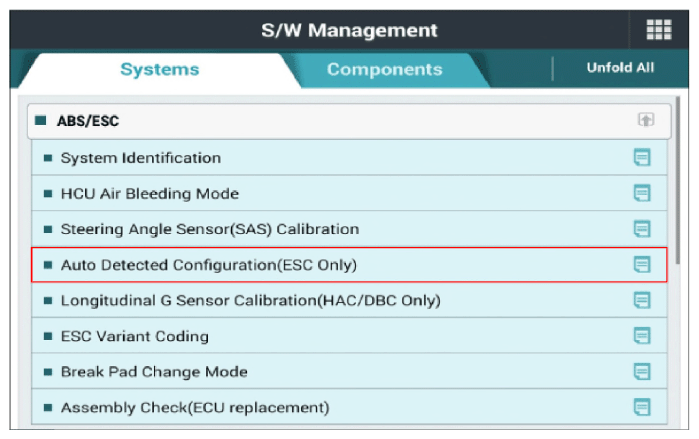
Task: Select Longitudinal G Sensor Calibration(HAC/DBC Only)
Action: (349, 300)
